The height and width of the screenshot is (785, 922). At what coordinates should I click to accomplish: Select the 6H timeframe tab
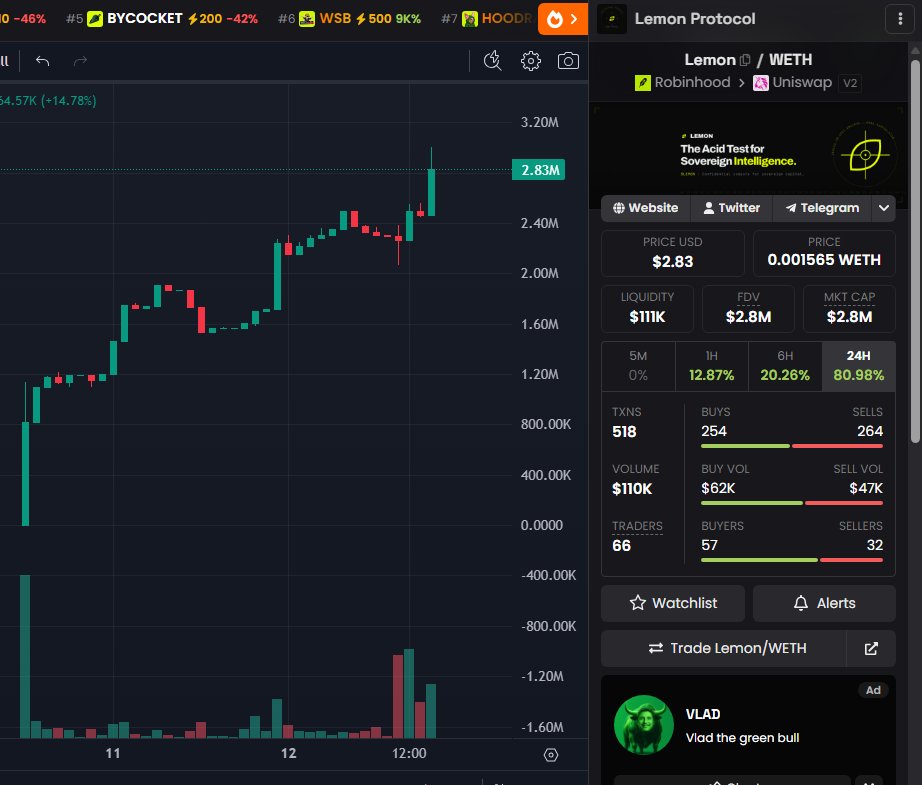coord(785,366)
